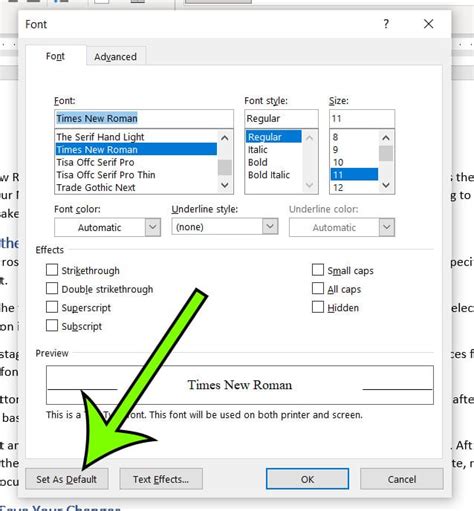474x511 pixels.
Task: Pick 'Trade Gothic Next' font
Action: [136, 187]
